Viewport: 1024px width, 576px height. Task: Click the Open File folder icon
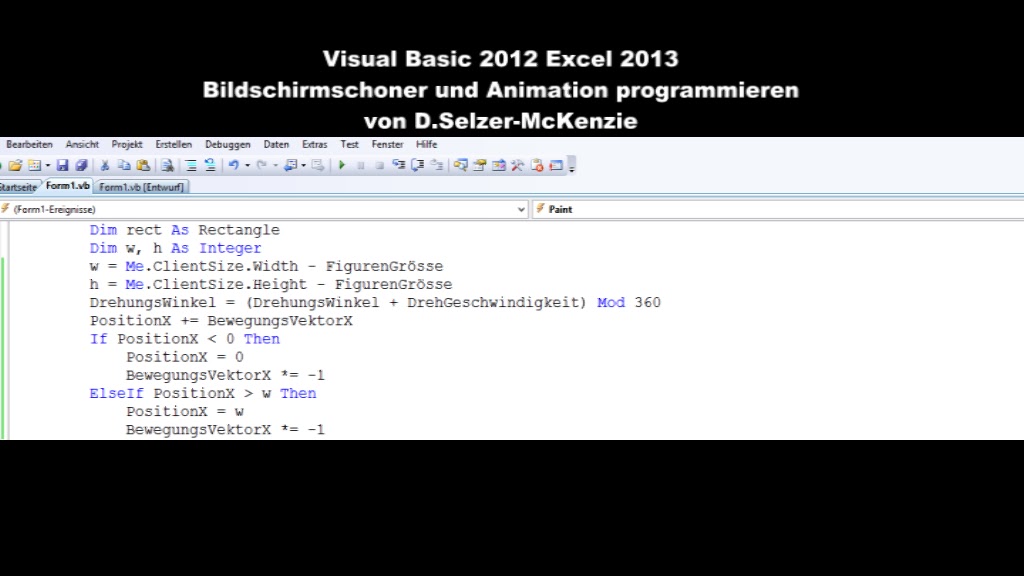[x=16, y=166]
